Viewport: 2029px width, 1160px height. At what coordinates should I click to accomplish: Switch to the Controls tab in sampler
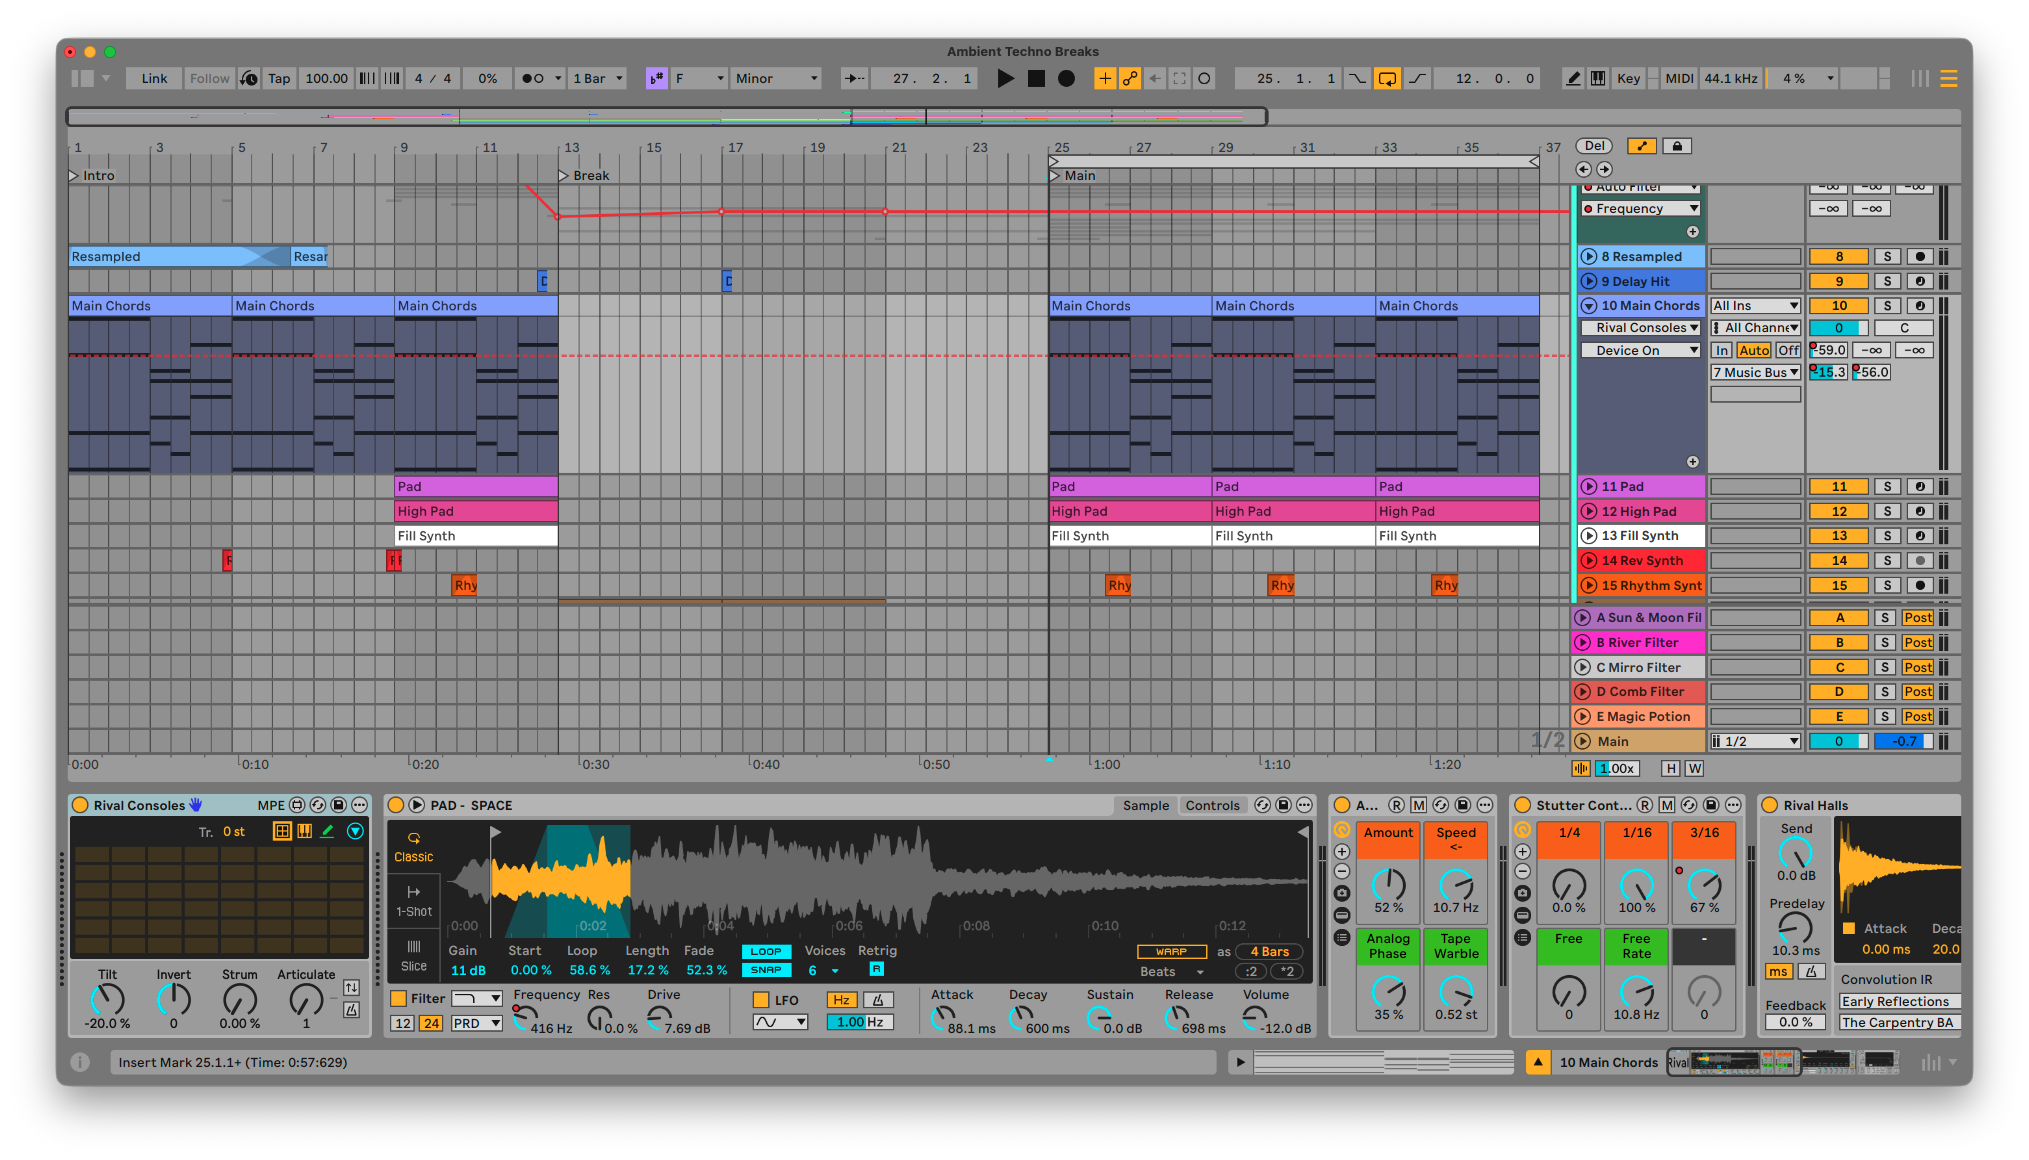pos(1212,806)
